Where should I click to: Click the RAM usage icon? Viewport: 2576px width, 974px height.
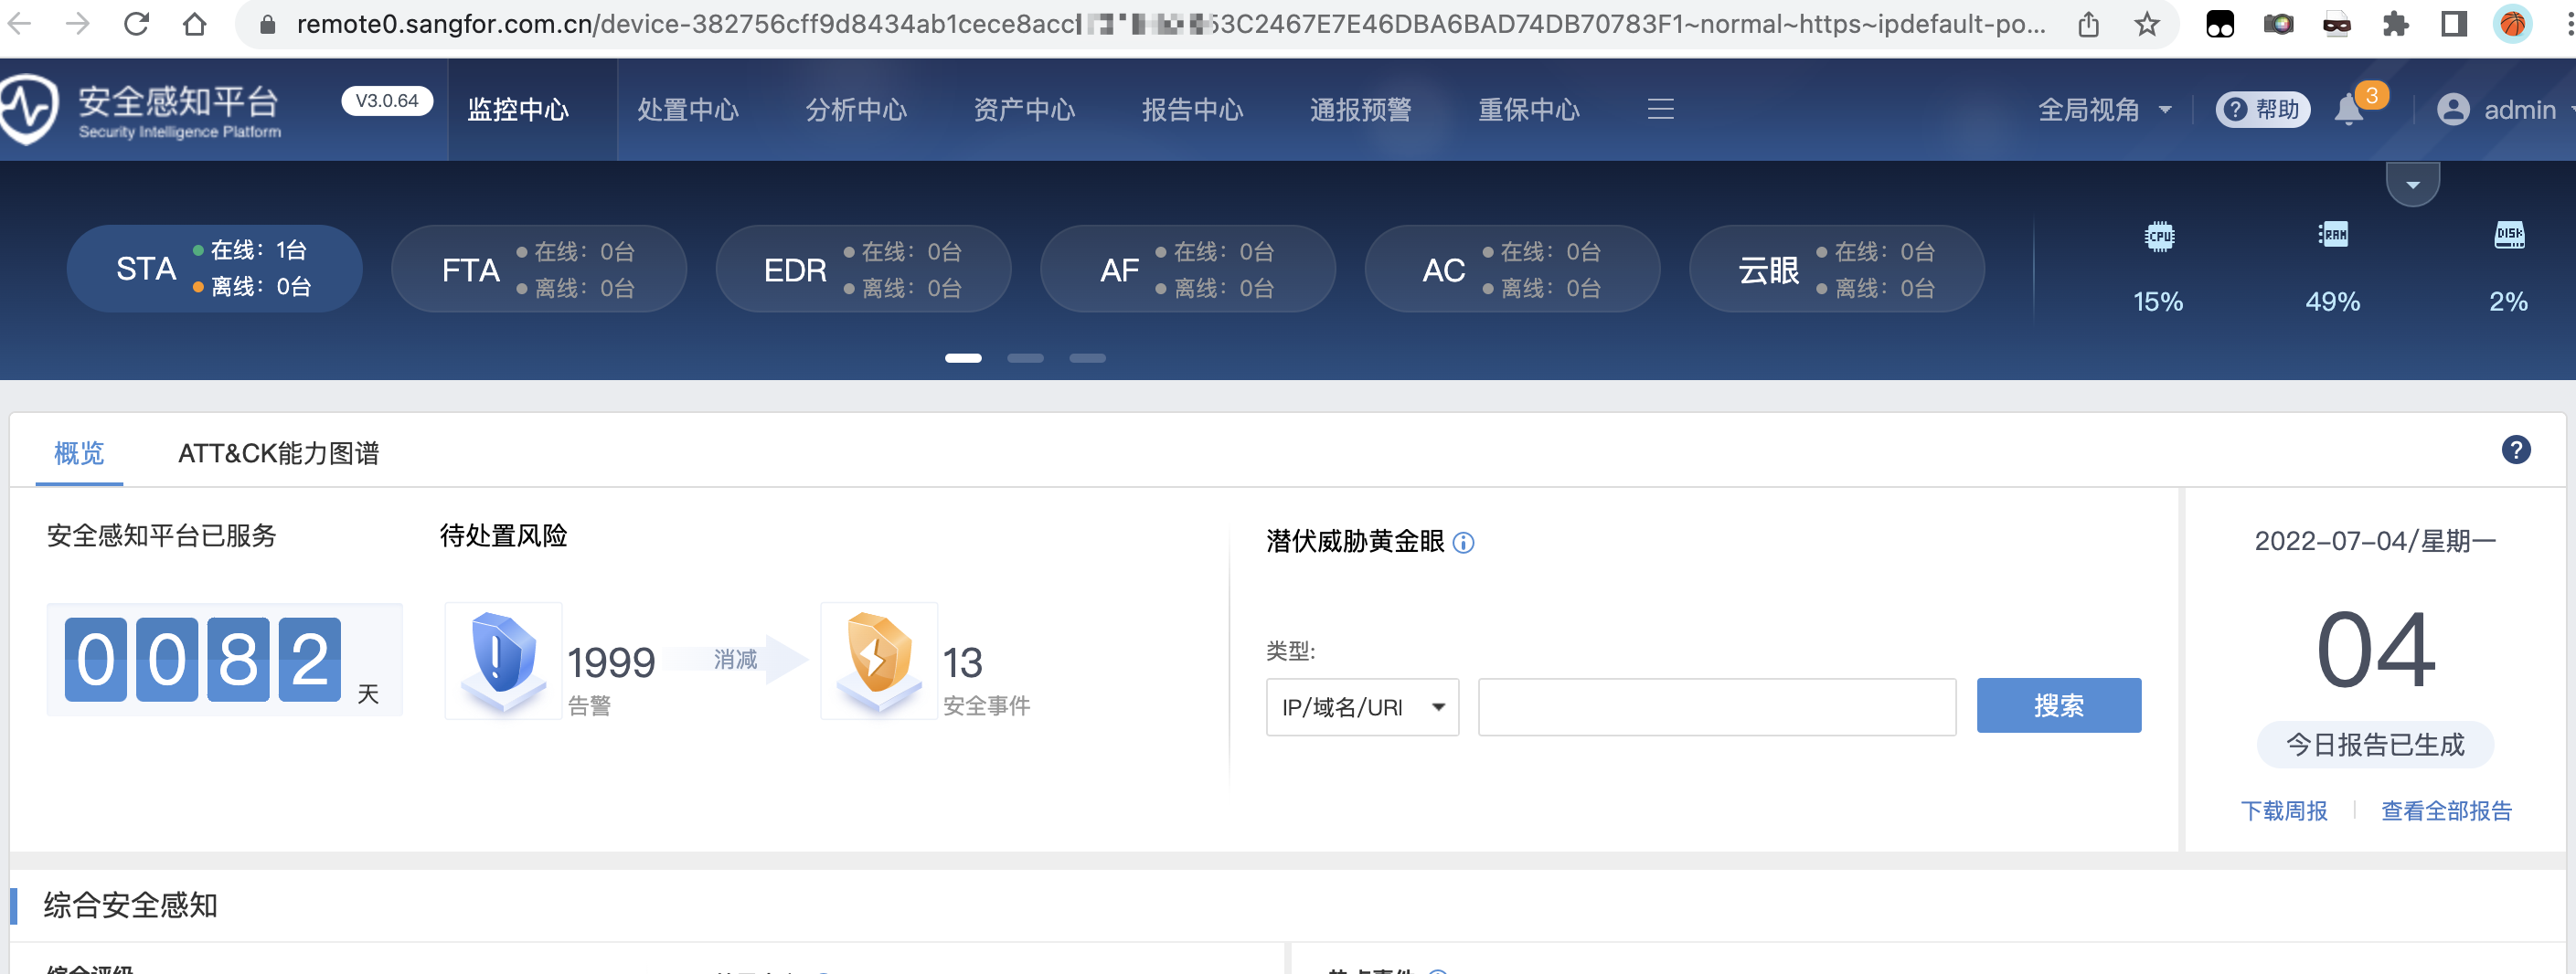point(2333,235)
